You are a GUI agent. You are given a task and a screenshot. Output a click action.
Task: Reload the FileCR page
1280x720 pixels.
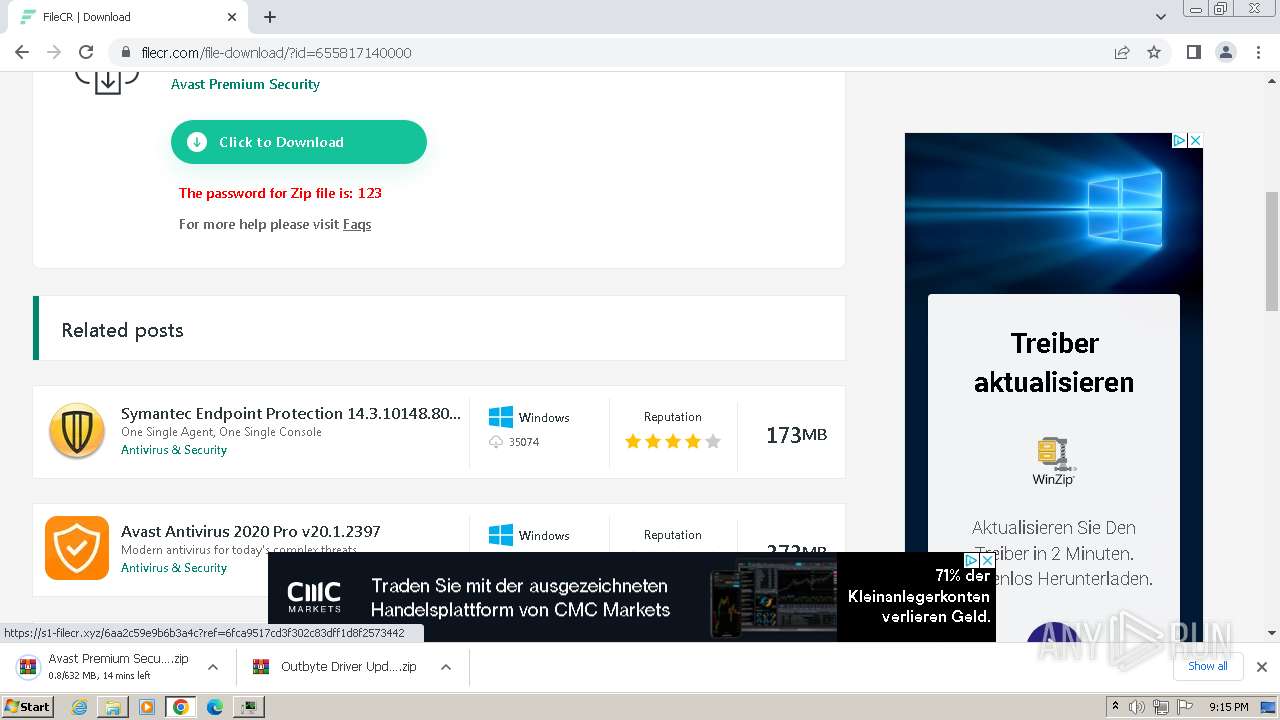click(x=86, y=52)
